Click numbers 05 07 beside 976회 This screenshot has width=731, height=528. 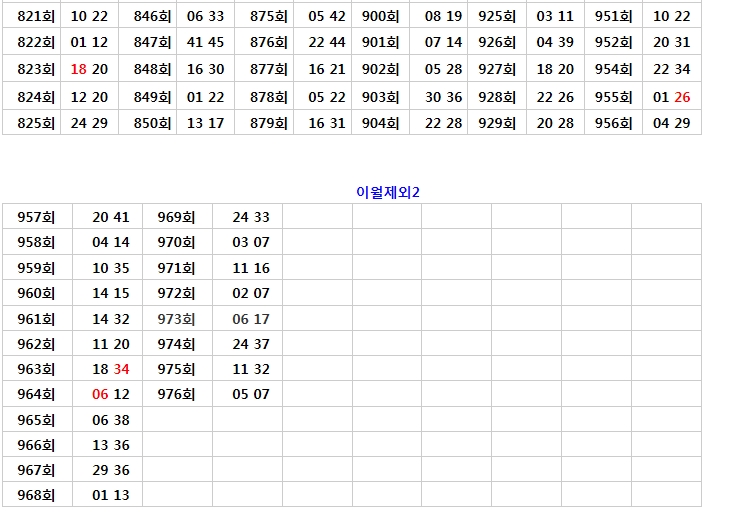pos(251,394)
